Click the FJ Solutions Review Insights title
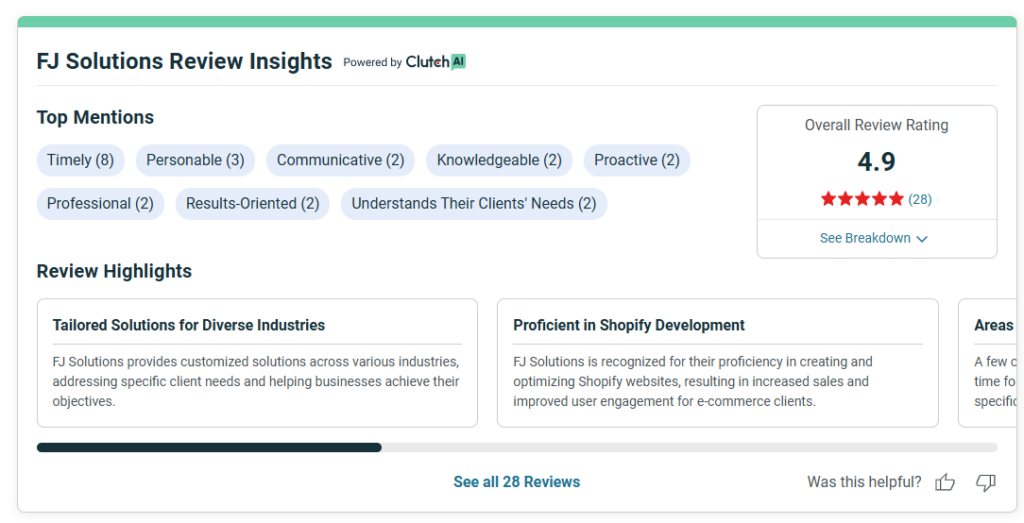This screenshot has width=1024, height=523. tap(184, 61)
